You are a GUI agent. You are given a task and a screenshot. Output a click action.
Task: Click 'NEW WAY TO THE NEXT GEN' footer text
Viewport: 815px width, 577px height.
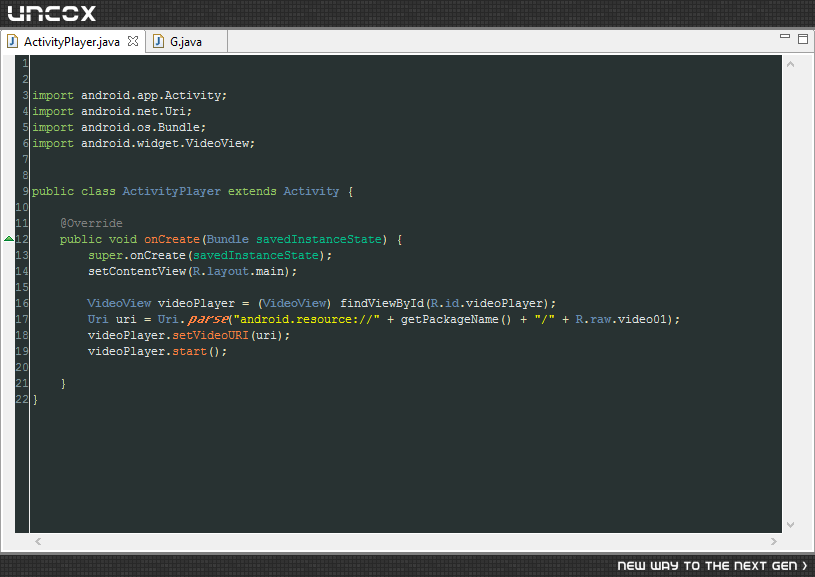click(706, 566)
